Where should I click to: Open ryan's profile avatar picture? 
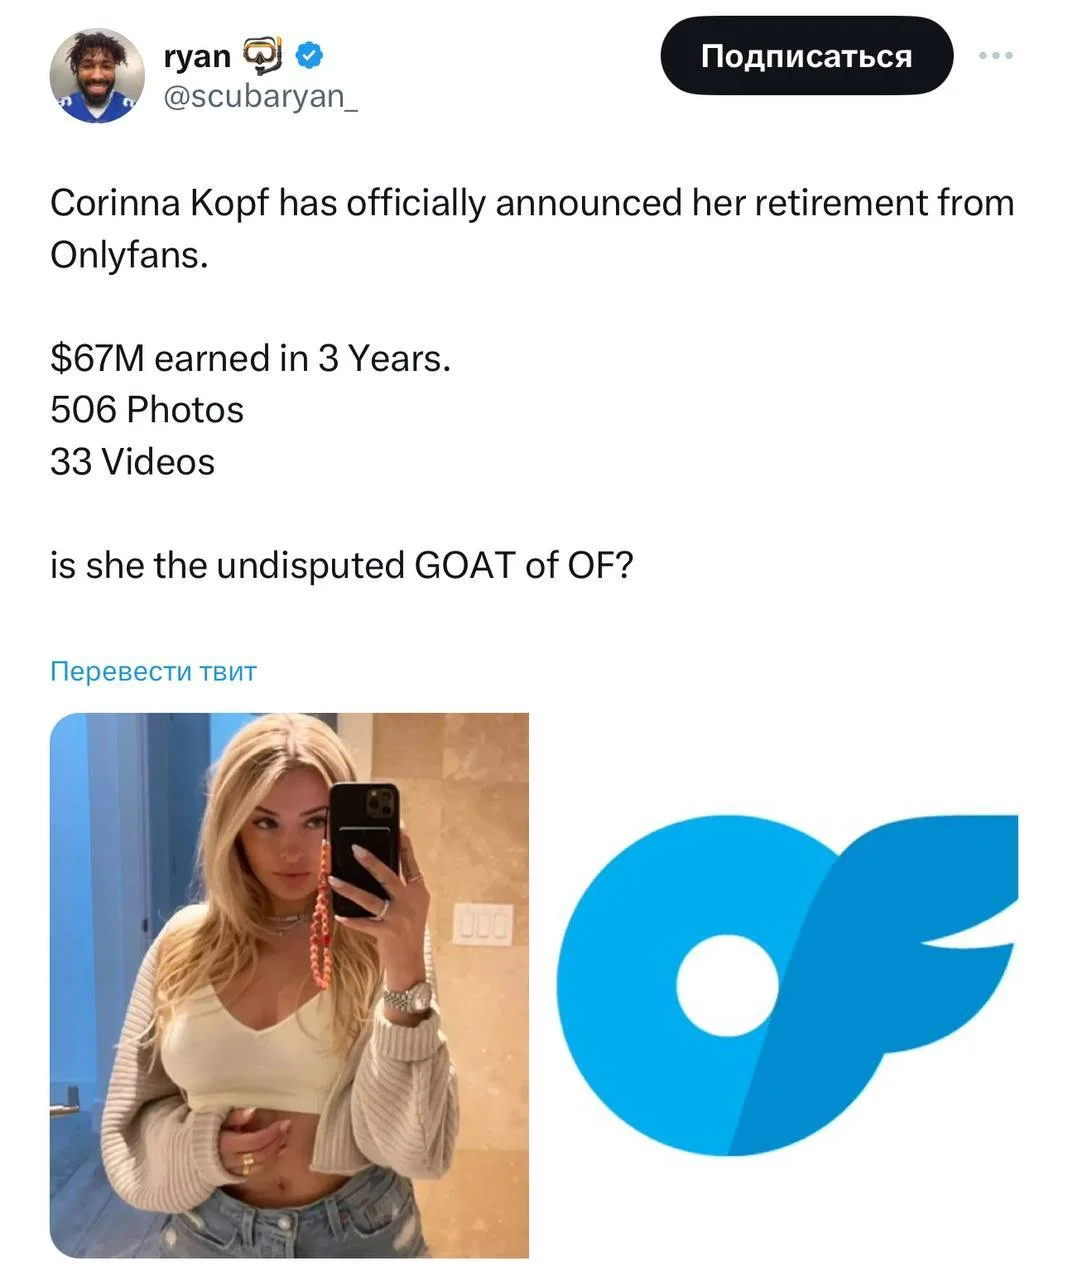pos(97,76)
